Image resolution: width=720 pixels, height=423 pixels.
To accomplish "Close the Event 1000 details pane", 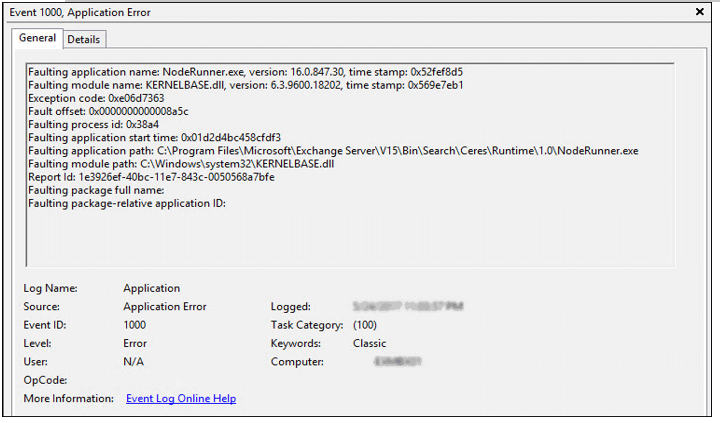I will pos(698,12).
